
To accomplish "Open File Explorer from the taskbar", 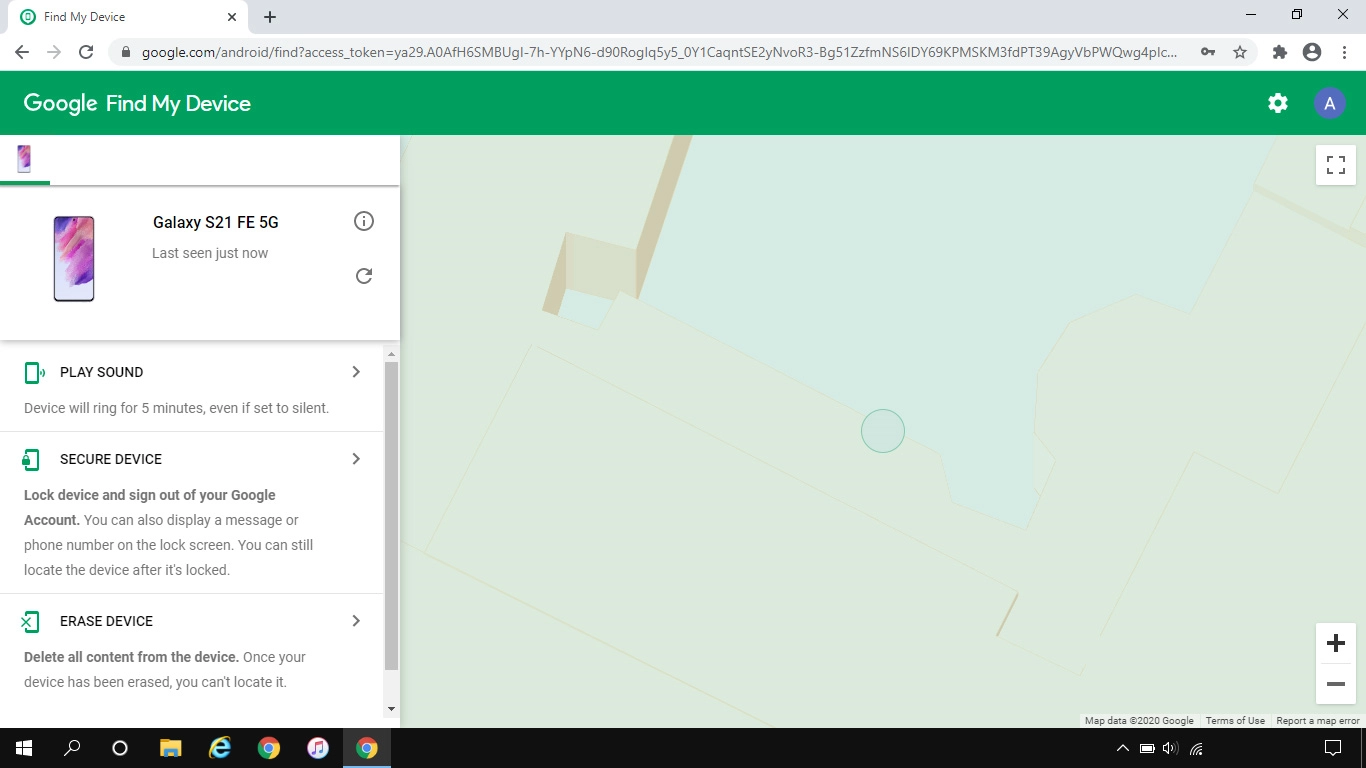I will pyautogui.click(x=171, y=748).
